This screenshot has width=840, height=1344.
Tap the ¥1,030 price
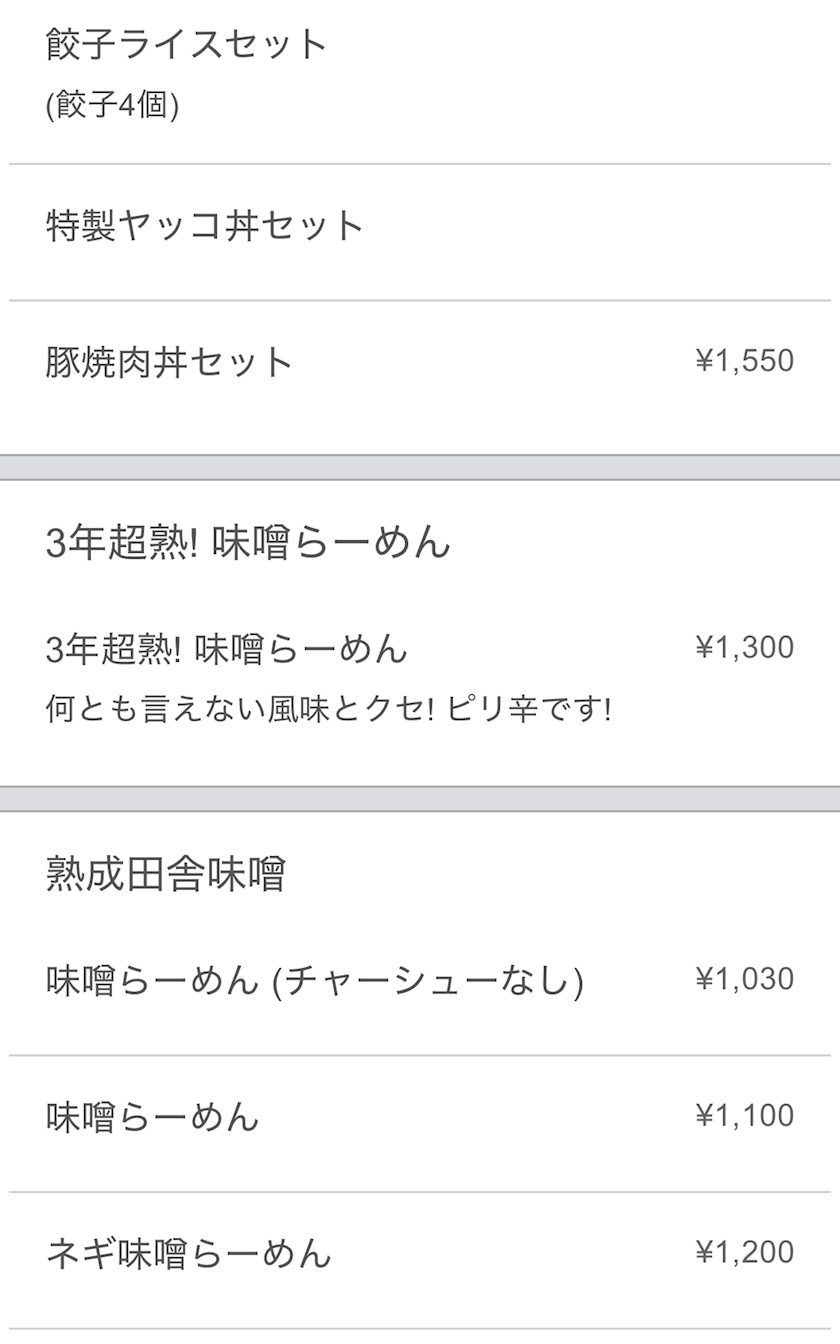[744, 979]
